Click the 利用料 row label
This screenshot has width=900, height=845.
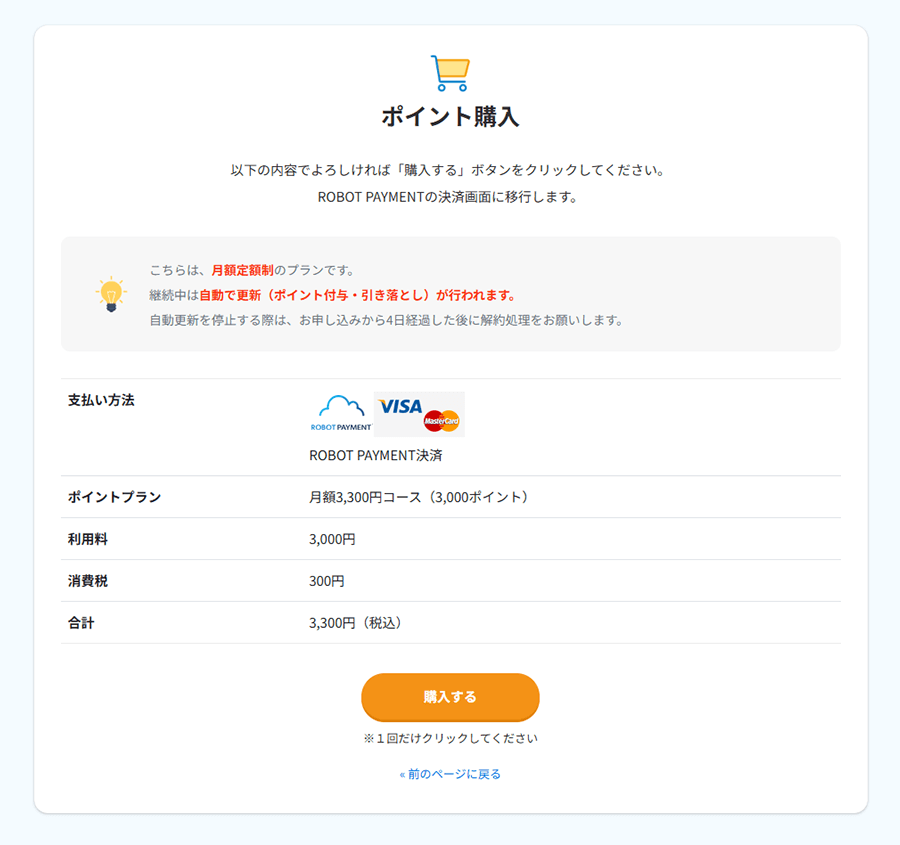click(x=88, y=539)
